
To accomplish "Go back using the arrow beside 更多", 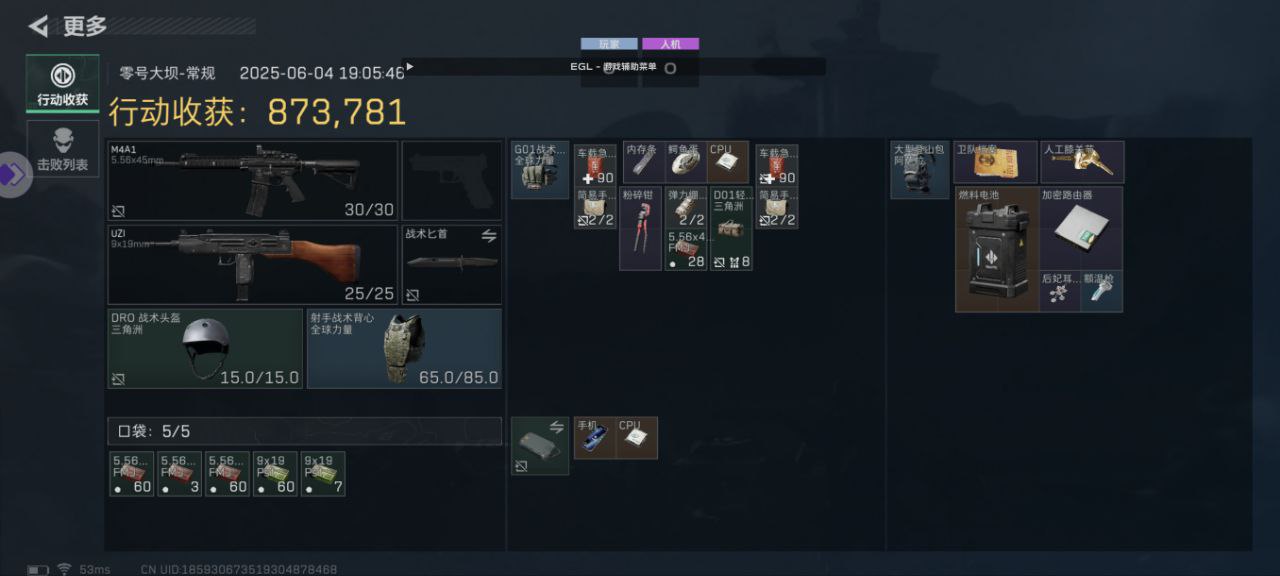I will (39, 26).
